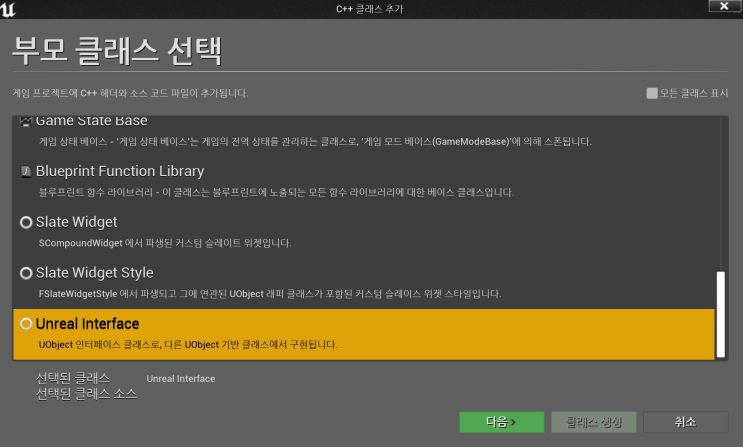Viewport: 743px width, 447px height.
Task: Pick the Slate Widget Style class
Action: click(364, 283)
